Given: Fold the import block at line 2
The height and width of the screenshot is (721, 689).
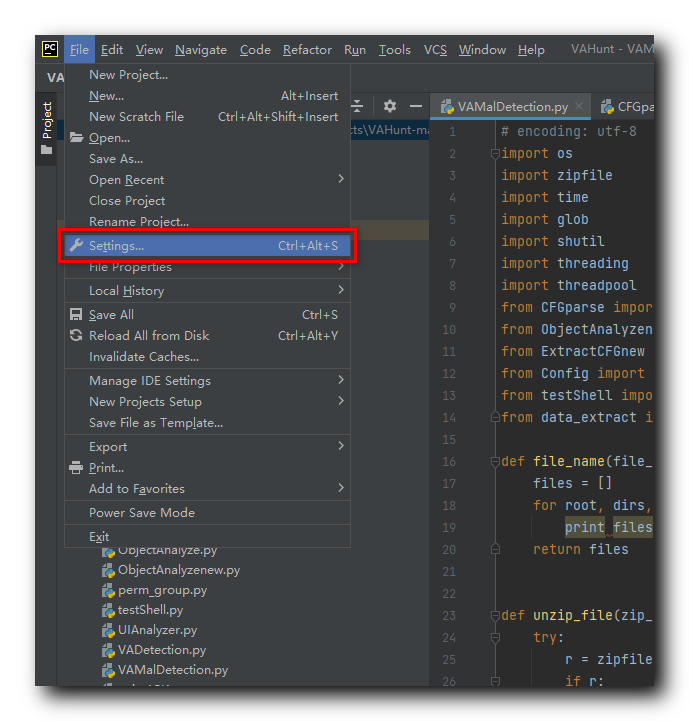Looking at the screenshot, I should coord(495,154).
